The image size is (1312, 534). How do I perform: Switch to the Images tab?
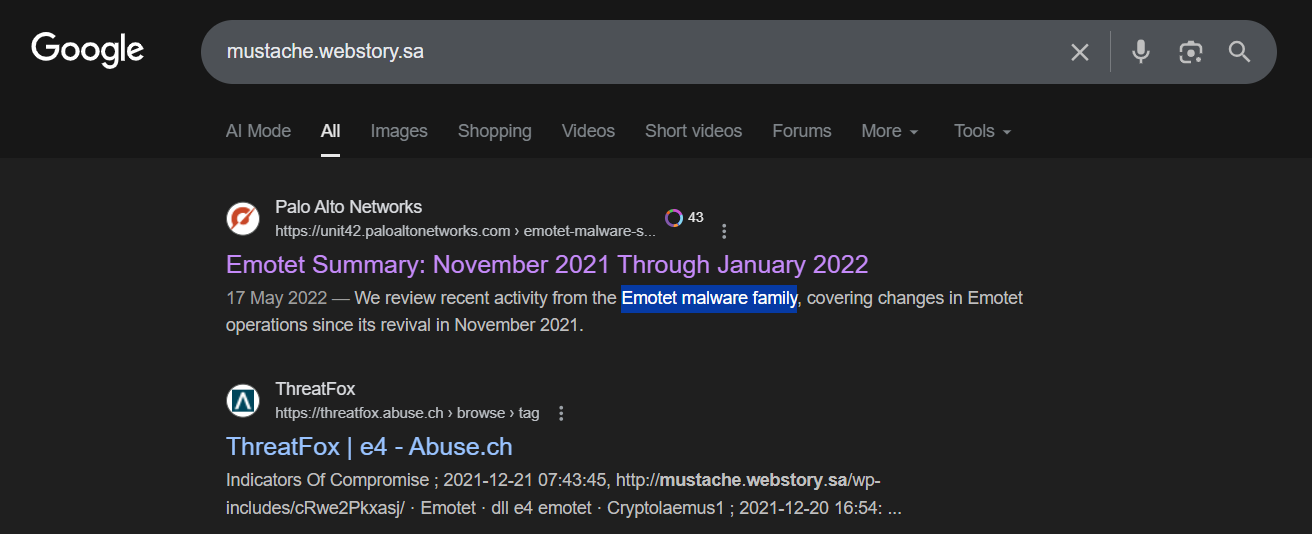(x=399, y=131)
